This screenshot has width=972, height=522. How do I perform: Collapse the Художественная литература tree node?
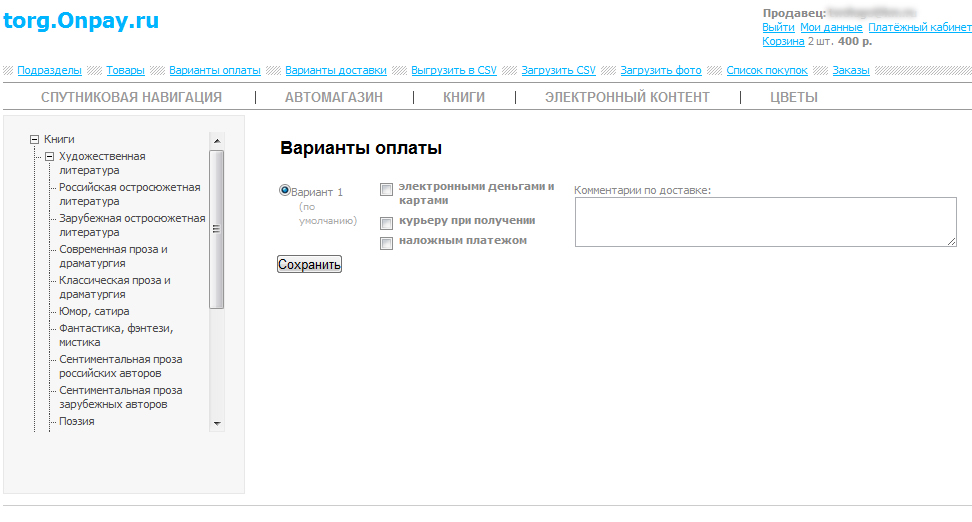pos(49,157)
